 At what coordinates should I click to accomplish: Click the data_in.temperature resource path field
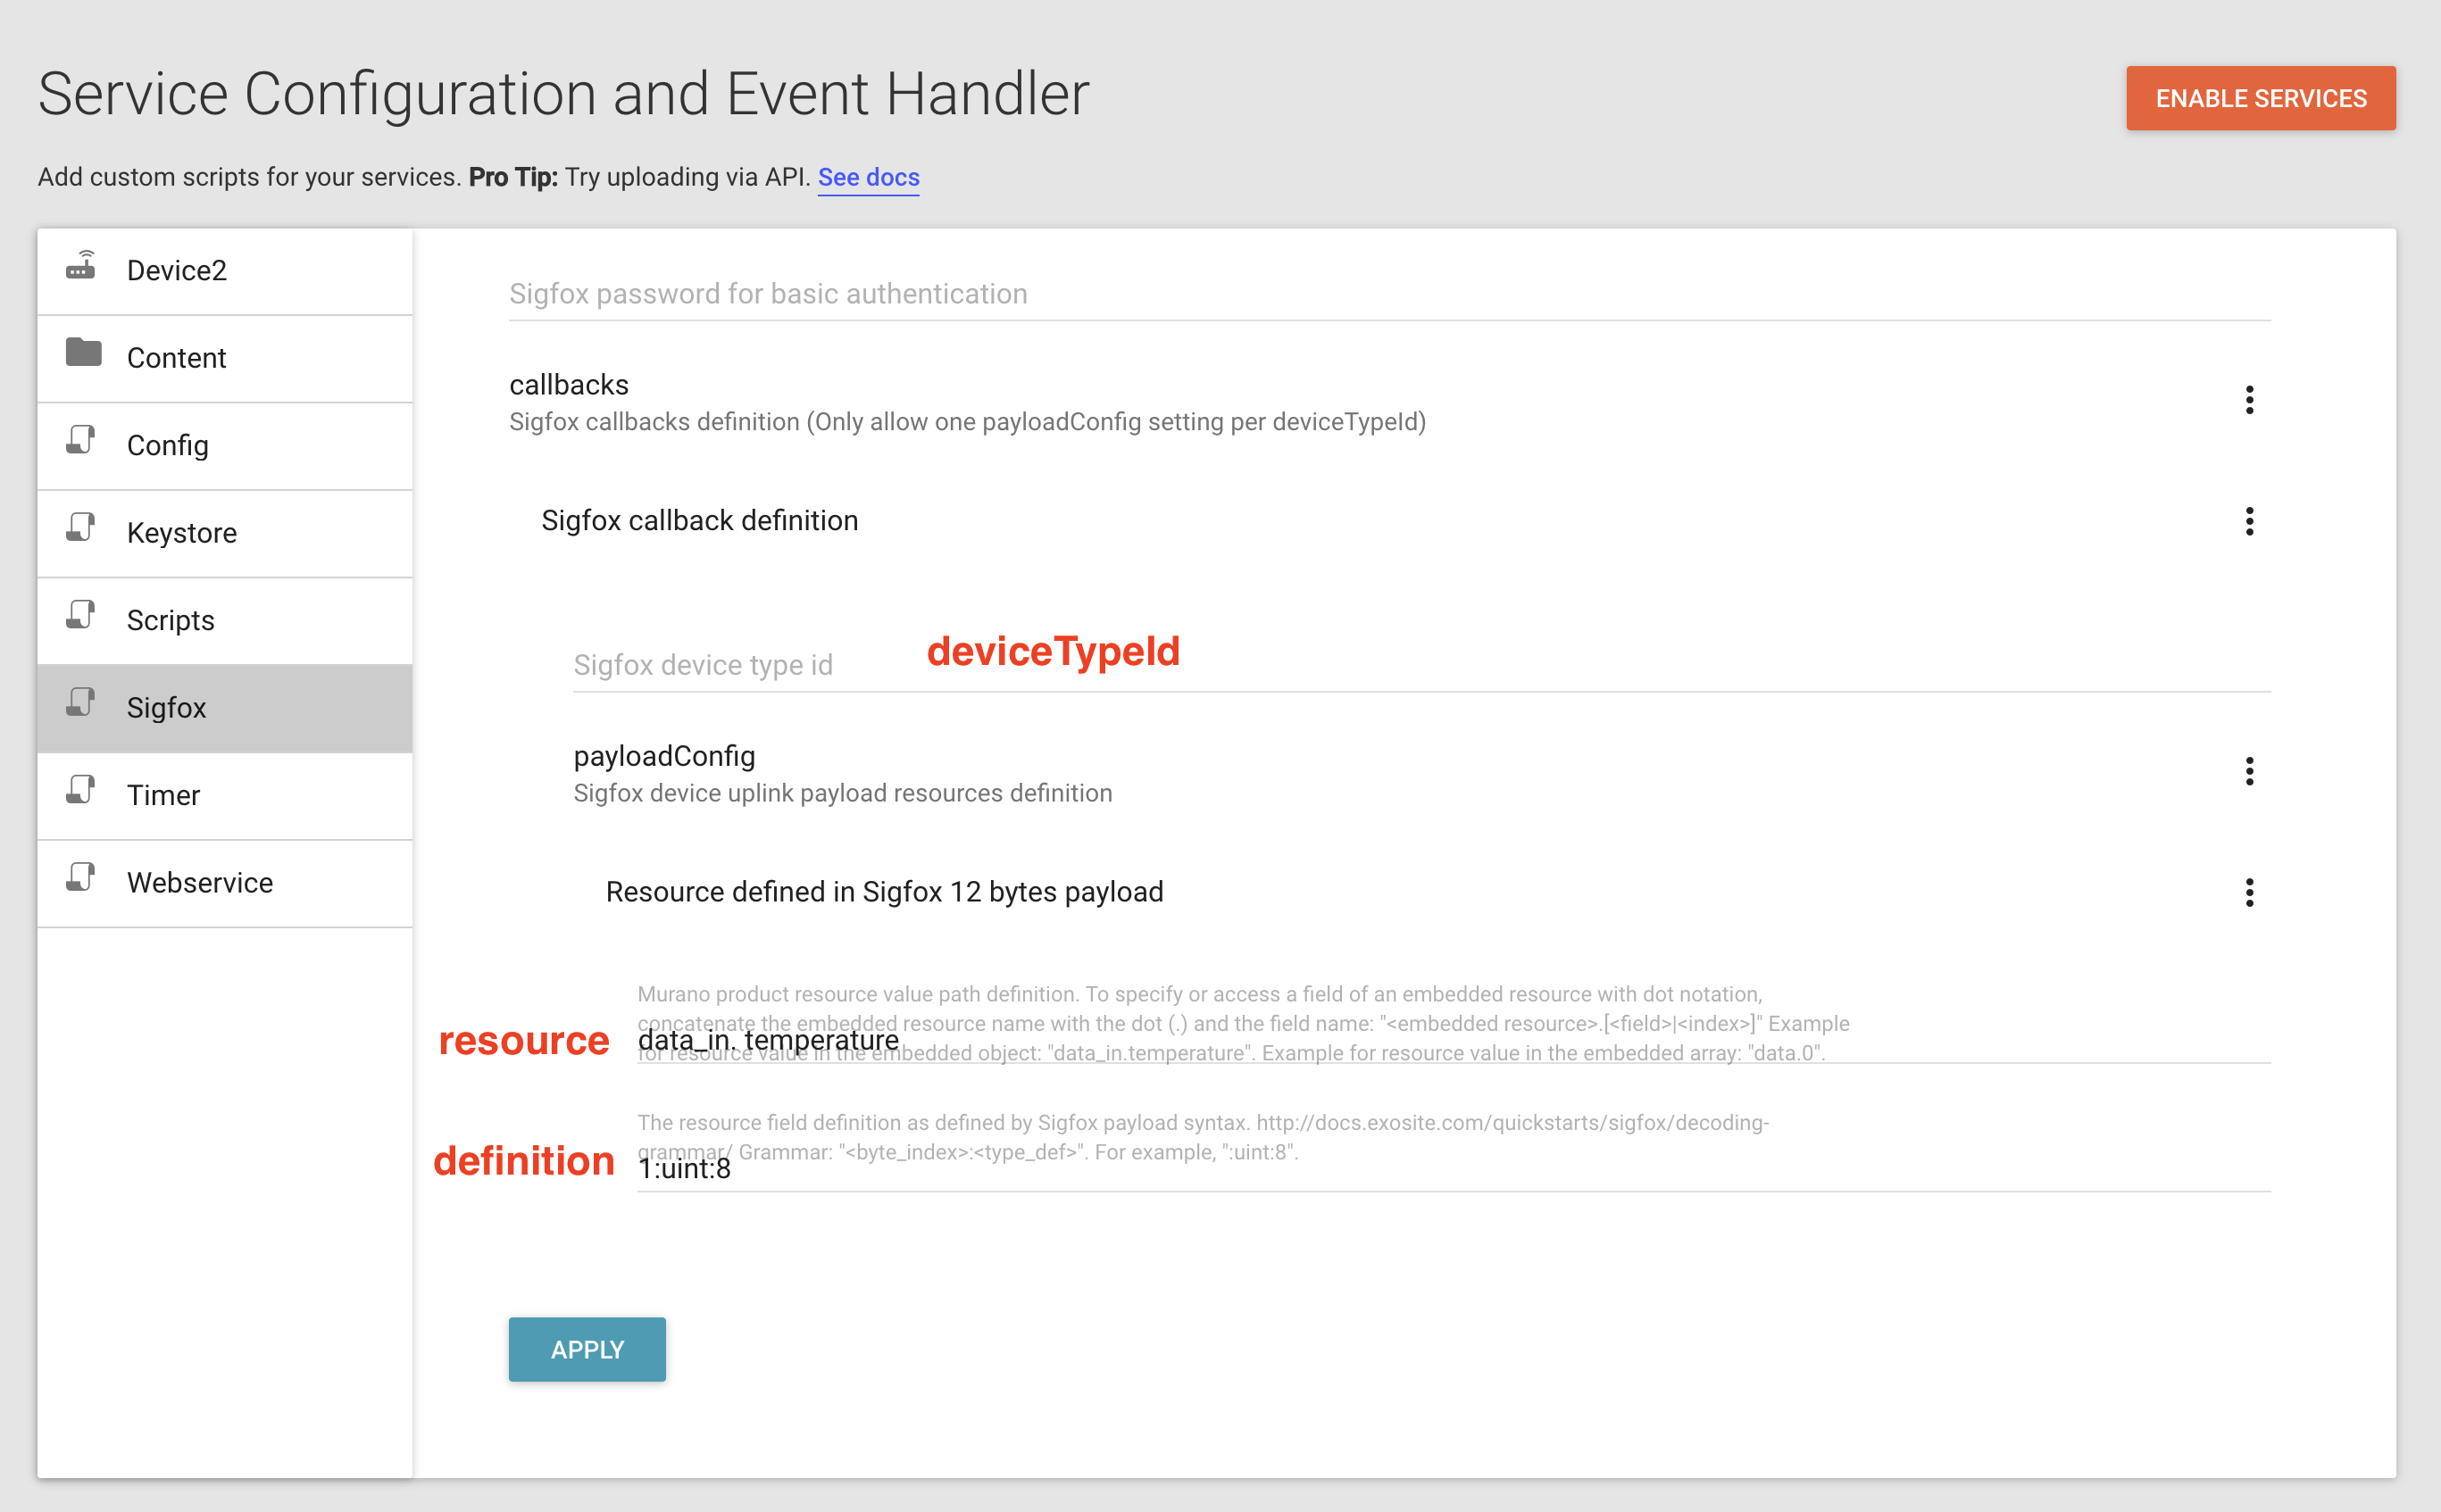coord(1453,1041)
